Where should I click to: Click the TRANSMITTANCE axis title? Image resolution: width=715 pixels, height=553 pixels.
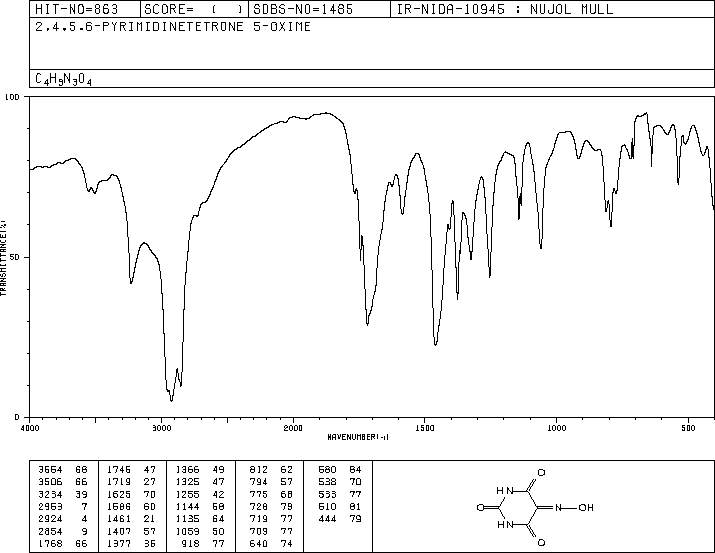pyautogui.click(x=3, y=258)
